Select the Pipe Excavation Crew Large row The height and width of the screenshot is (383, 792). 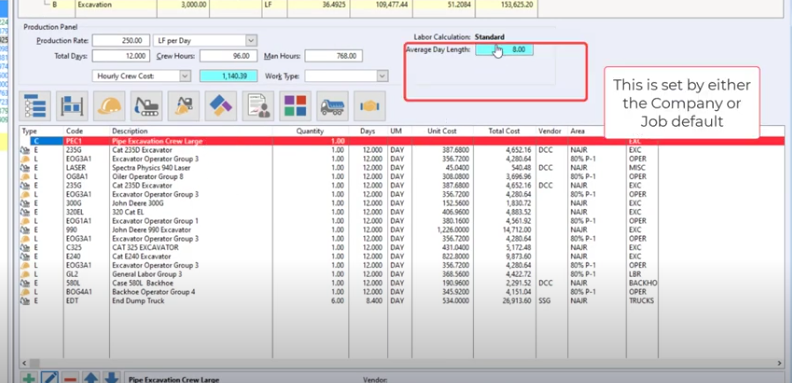click(x=403, y=141)
